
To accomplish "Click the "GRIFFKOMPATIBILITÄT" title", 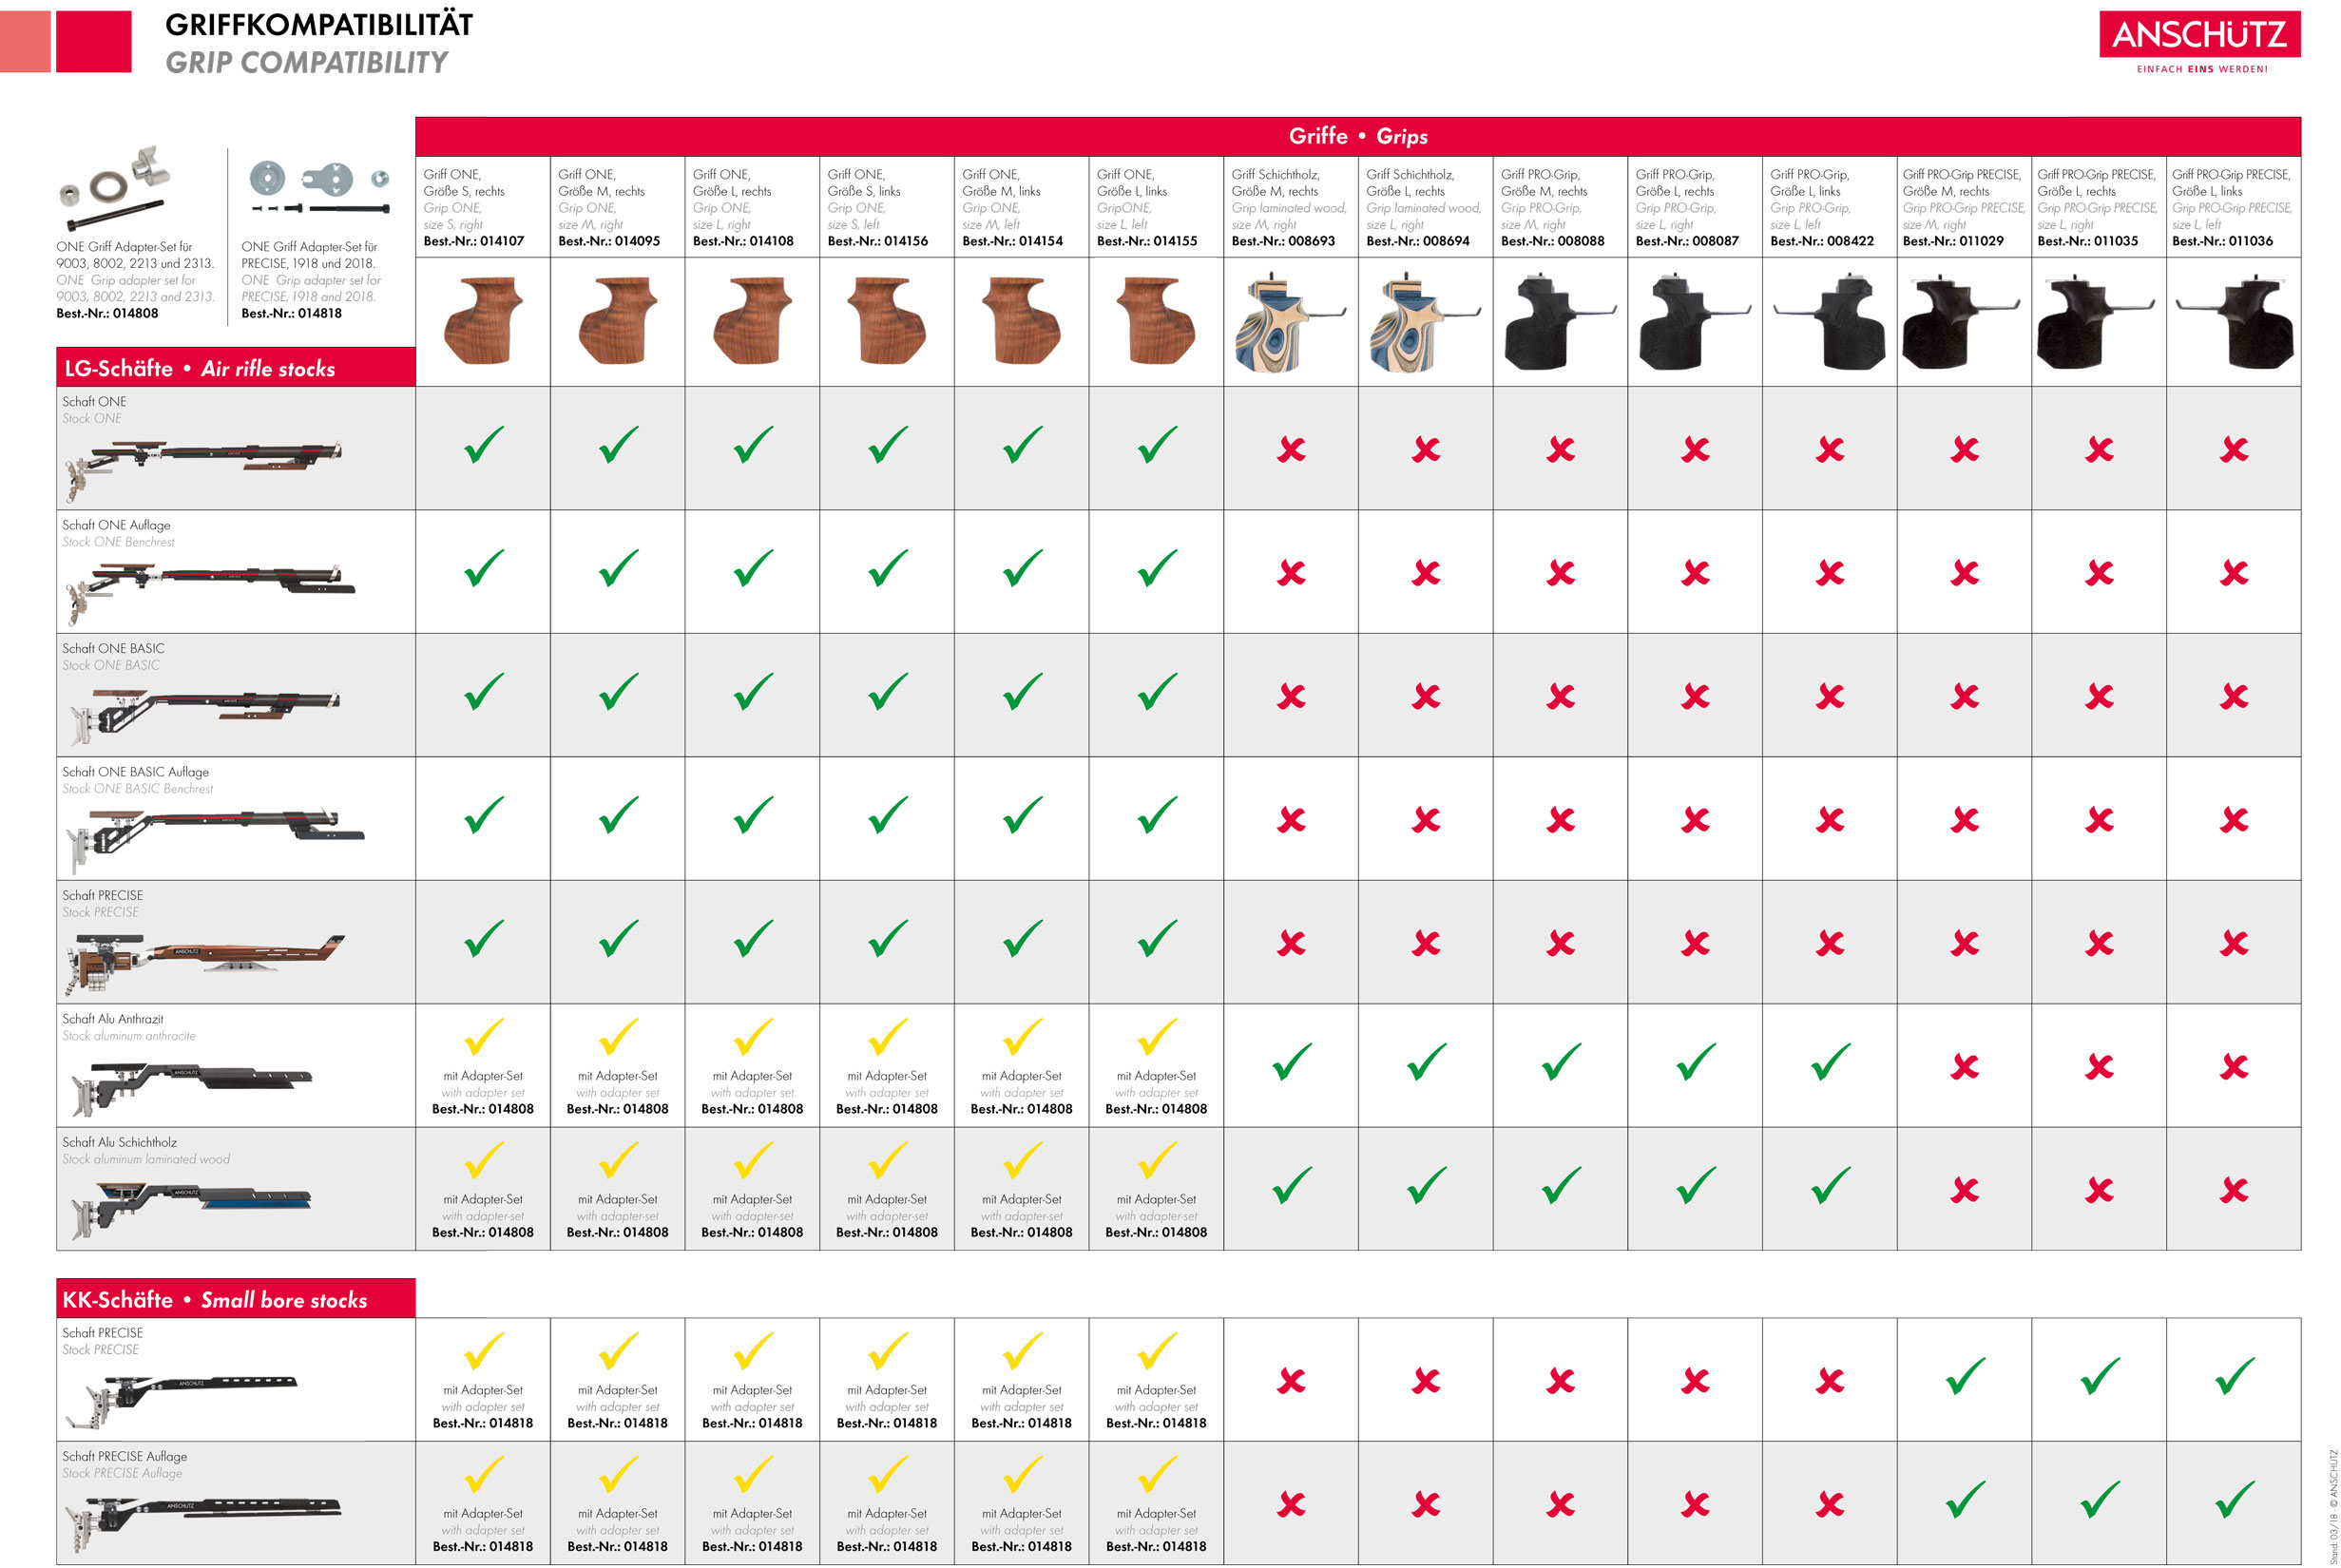I will (319, 24).
